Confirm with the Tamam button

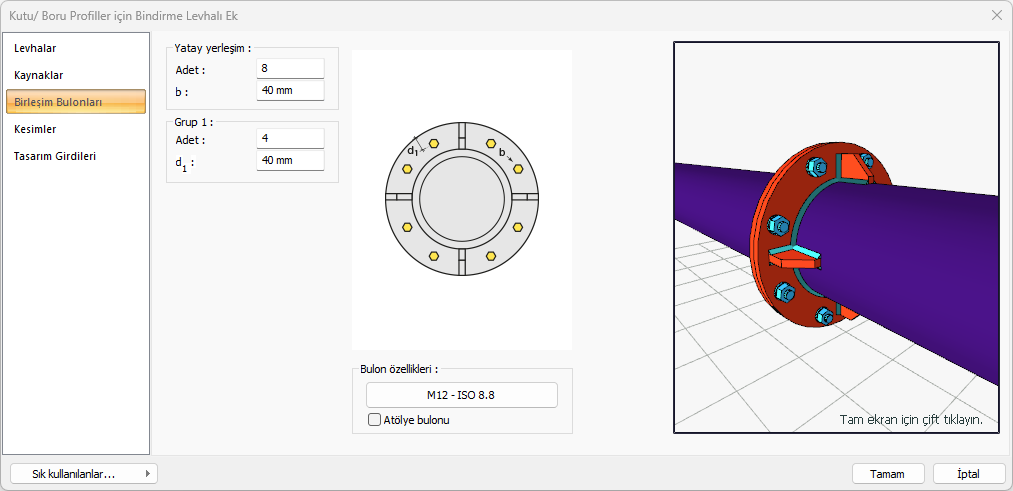(x=887, y=474)
